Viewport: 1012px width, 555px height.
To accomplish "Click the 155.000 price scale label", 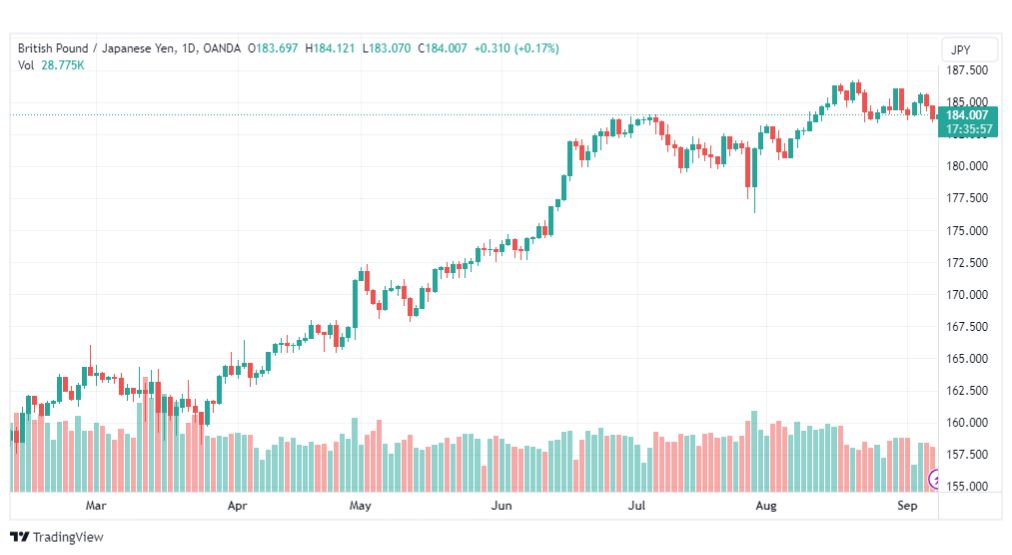I will click(x=967, y=487).
